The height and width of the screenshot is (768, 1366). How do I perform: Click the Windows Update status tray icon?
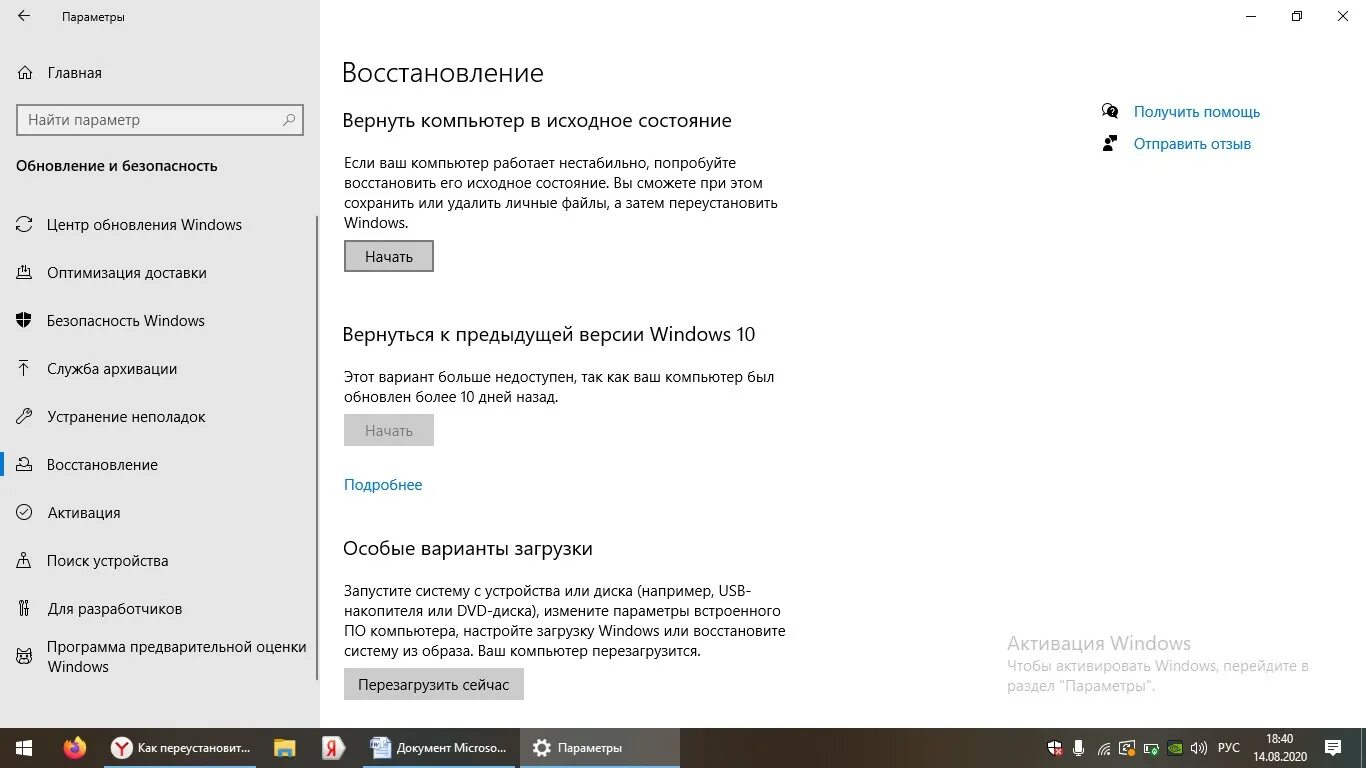click(x=1127, y=748)
